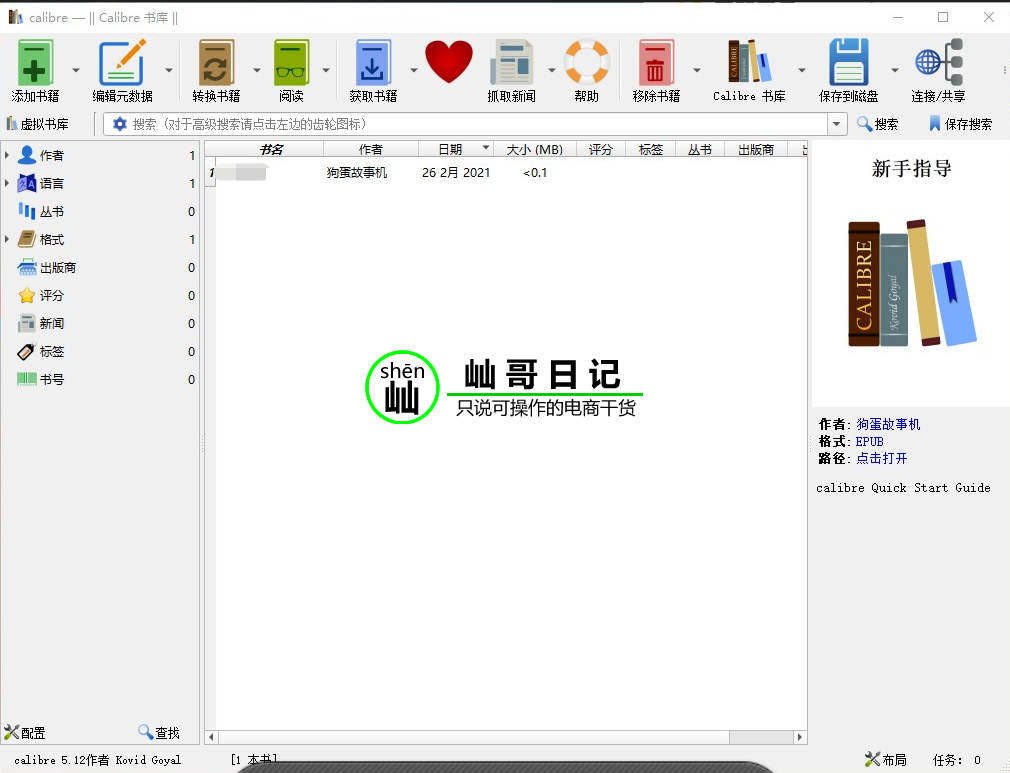Click the 布局 layout button
The height and width of the screenshot is (773, 1010).
point(886,759)
